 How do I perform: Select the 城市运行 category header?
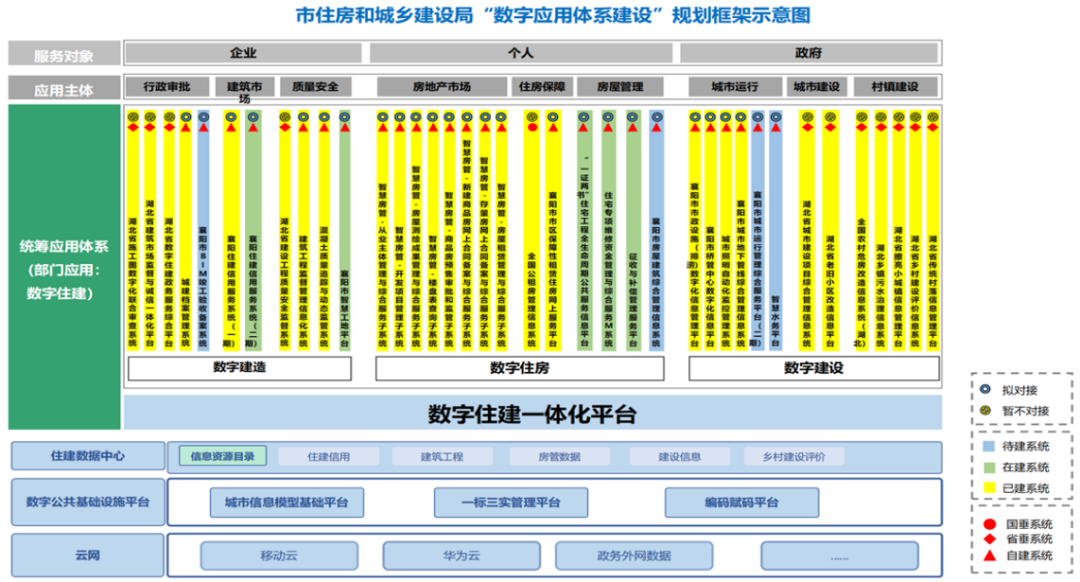coord(734,87)
